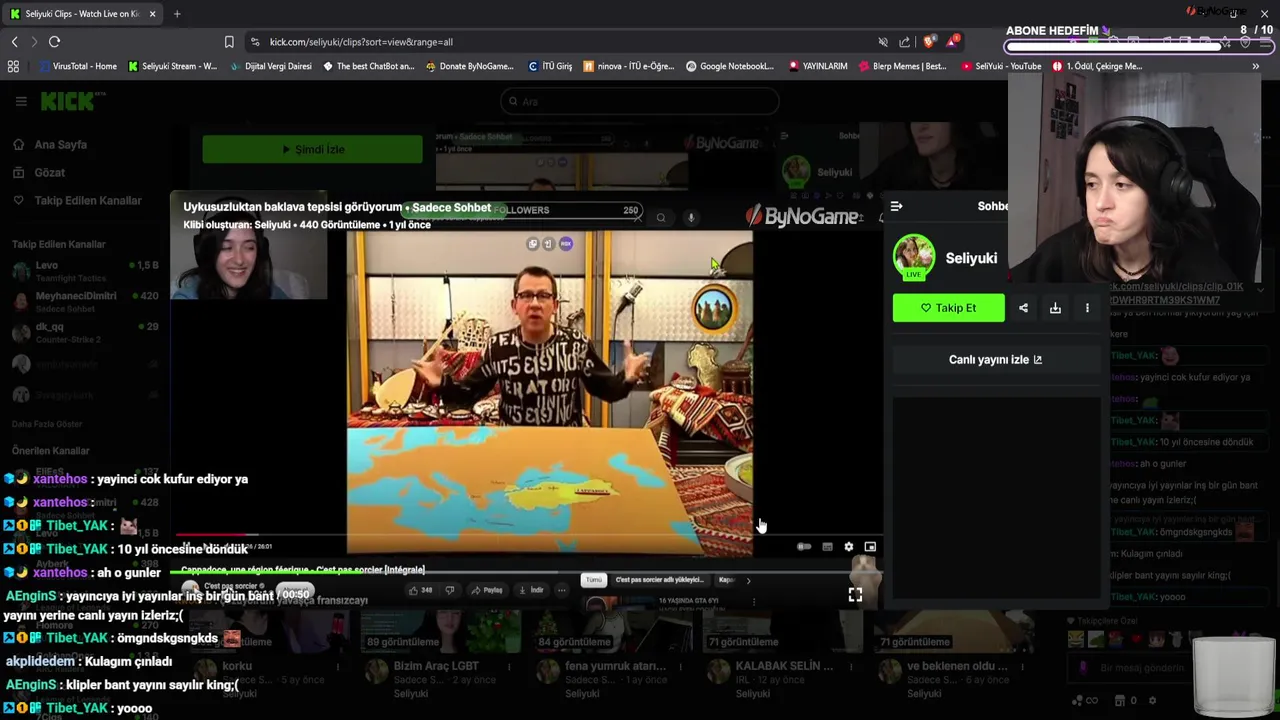Open the Dijital Vergi Dairesi bookmark

click(271, 66)
